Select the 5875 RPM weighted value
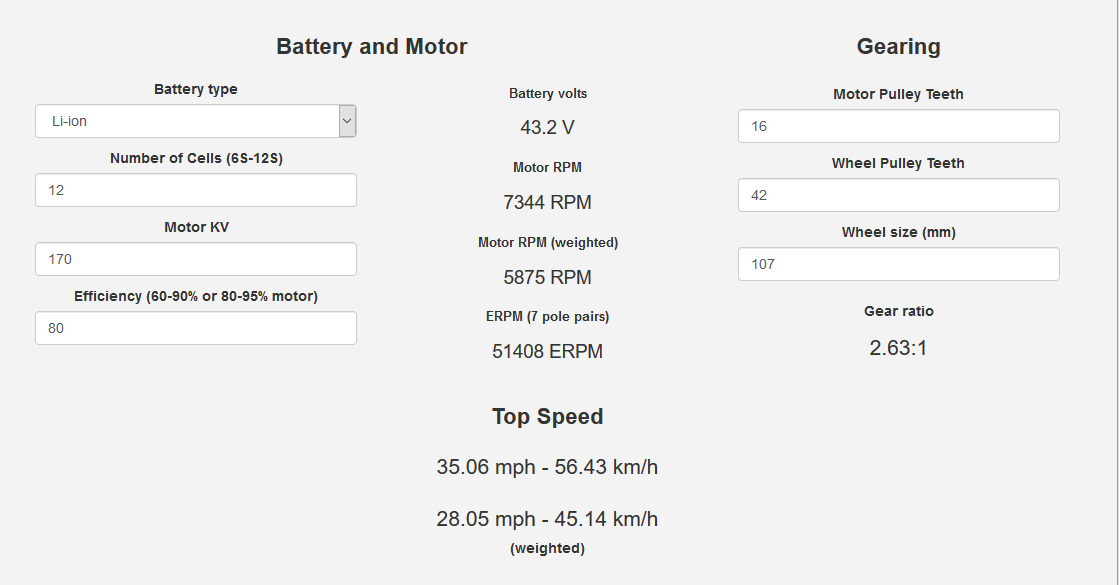1119x585 pixels. 547,277
